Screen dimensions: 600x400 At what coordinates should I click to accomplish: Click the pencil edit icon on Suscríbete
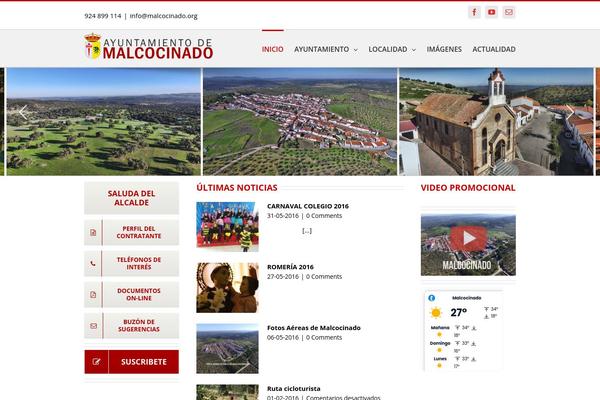tap(96, 362)
